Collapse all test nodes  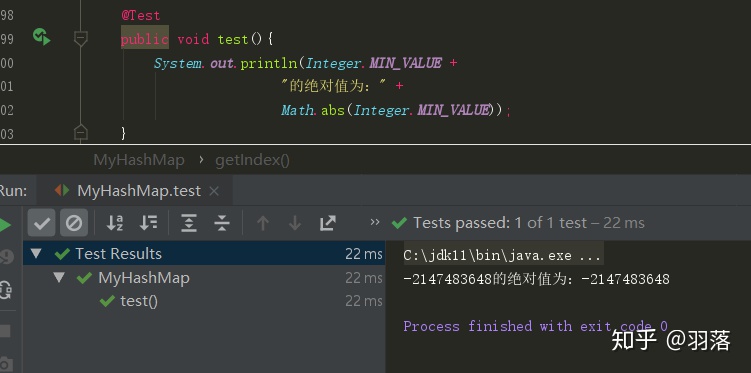coord(222,223)
